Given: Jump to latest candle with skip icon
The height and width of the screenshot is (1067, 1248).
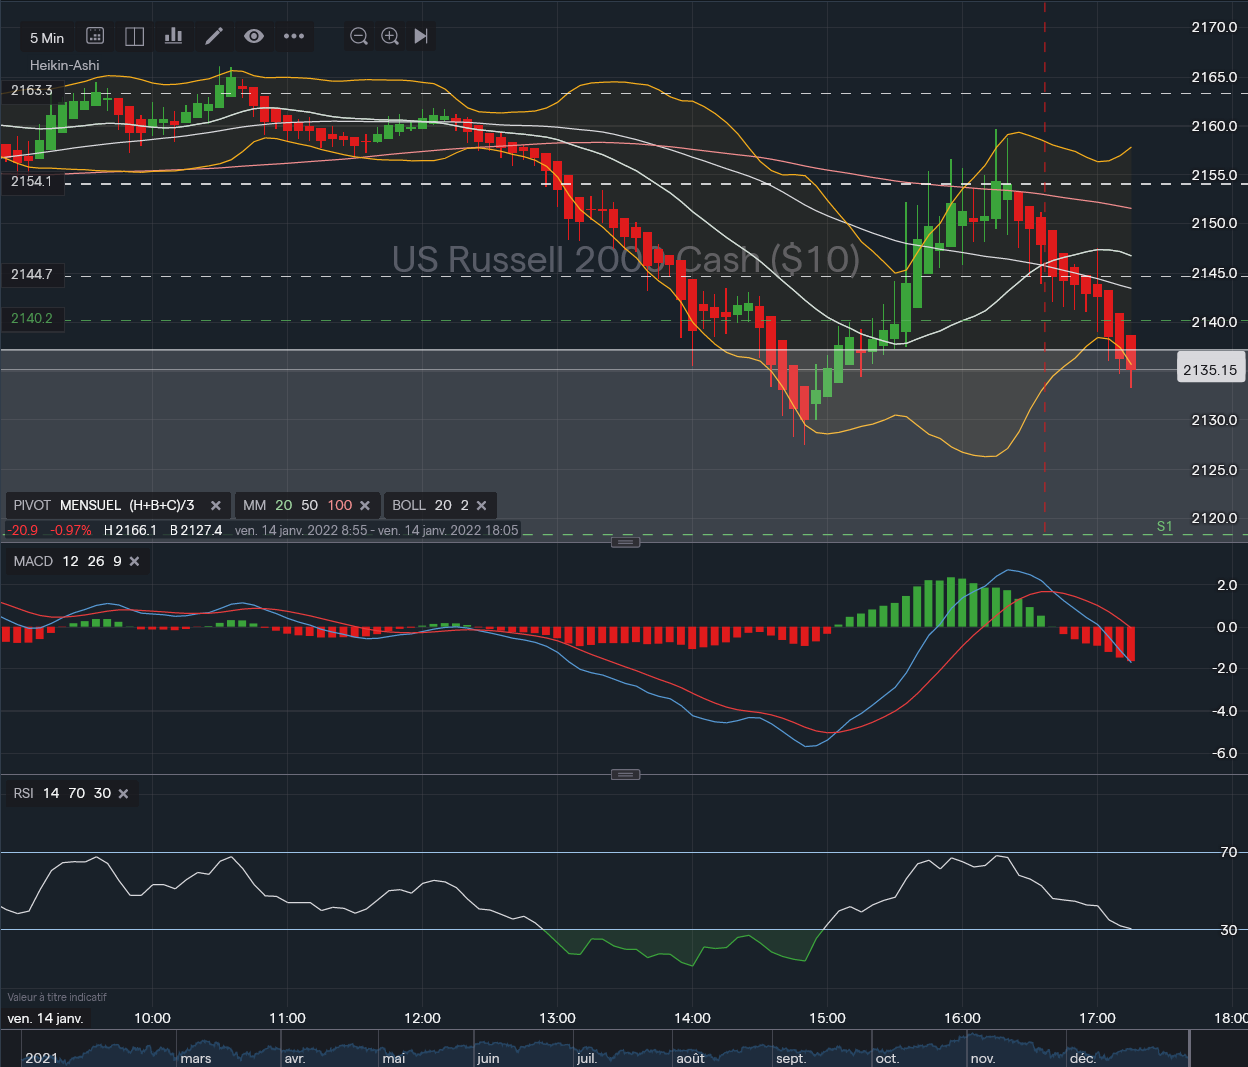Looking at the screenshot, I should [421, 36].
